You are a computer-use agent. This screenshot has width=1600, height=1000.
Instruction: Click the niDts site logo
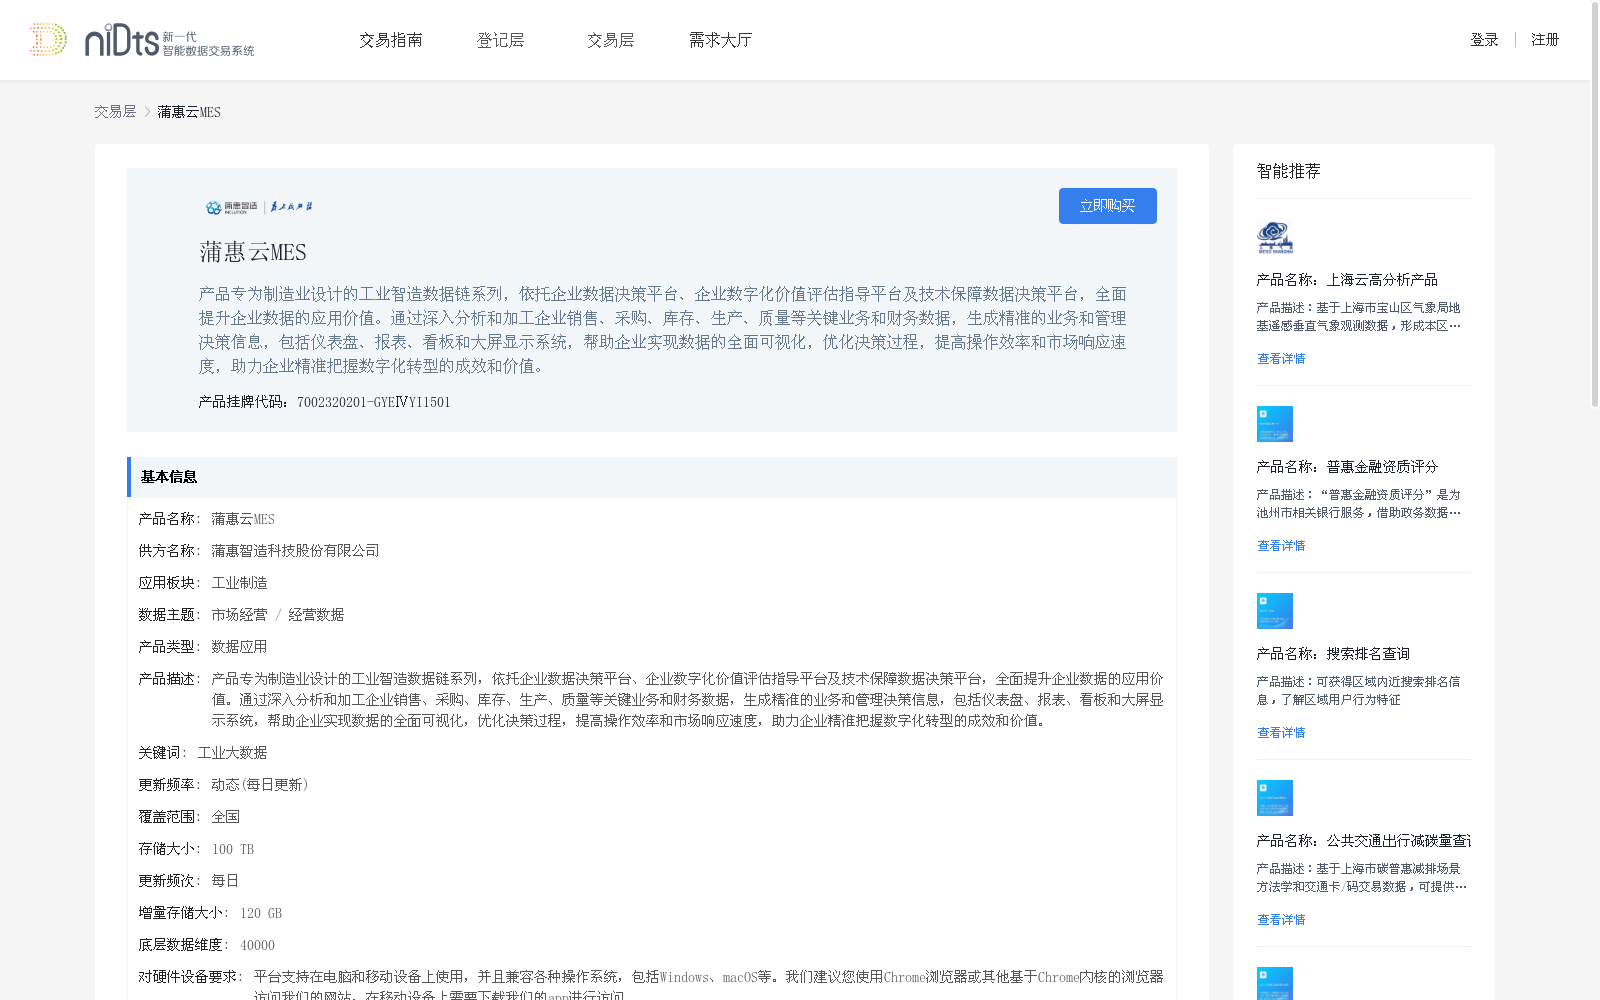(169, 40)
